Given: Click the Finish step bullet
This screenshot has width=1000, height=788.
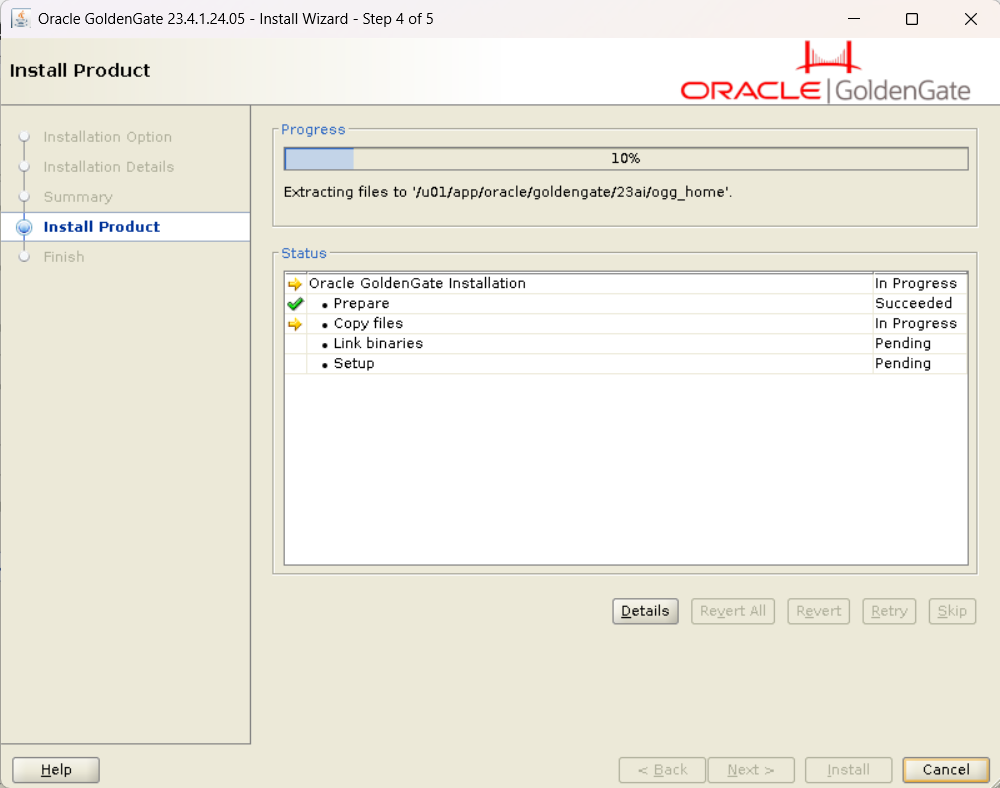Looking at the screenshot, I should pyautogui.click(x=25, y=257).
